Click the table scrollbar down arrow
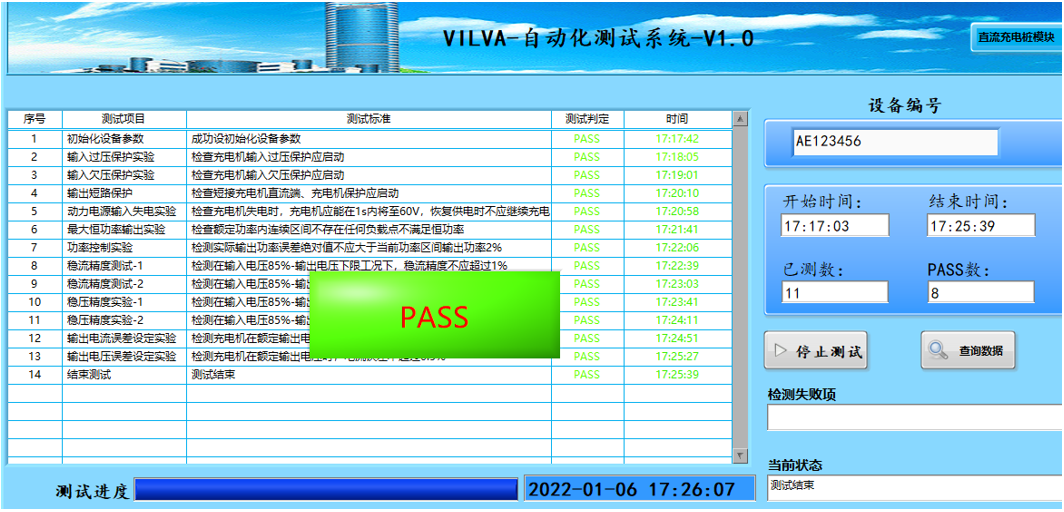This screenshot has height=512, width=1064. tap(740, 456)
